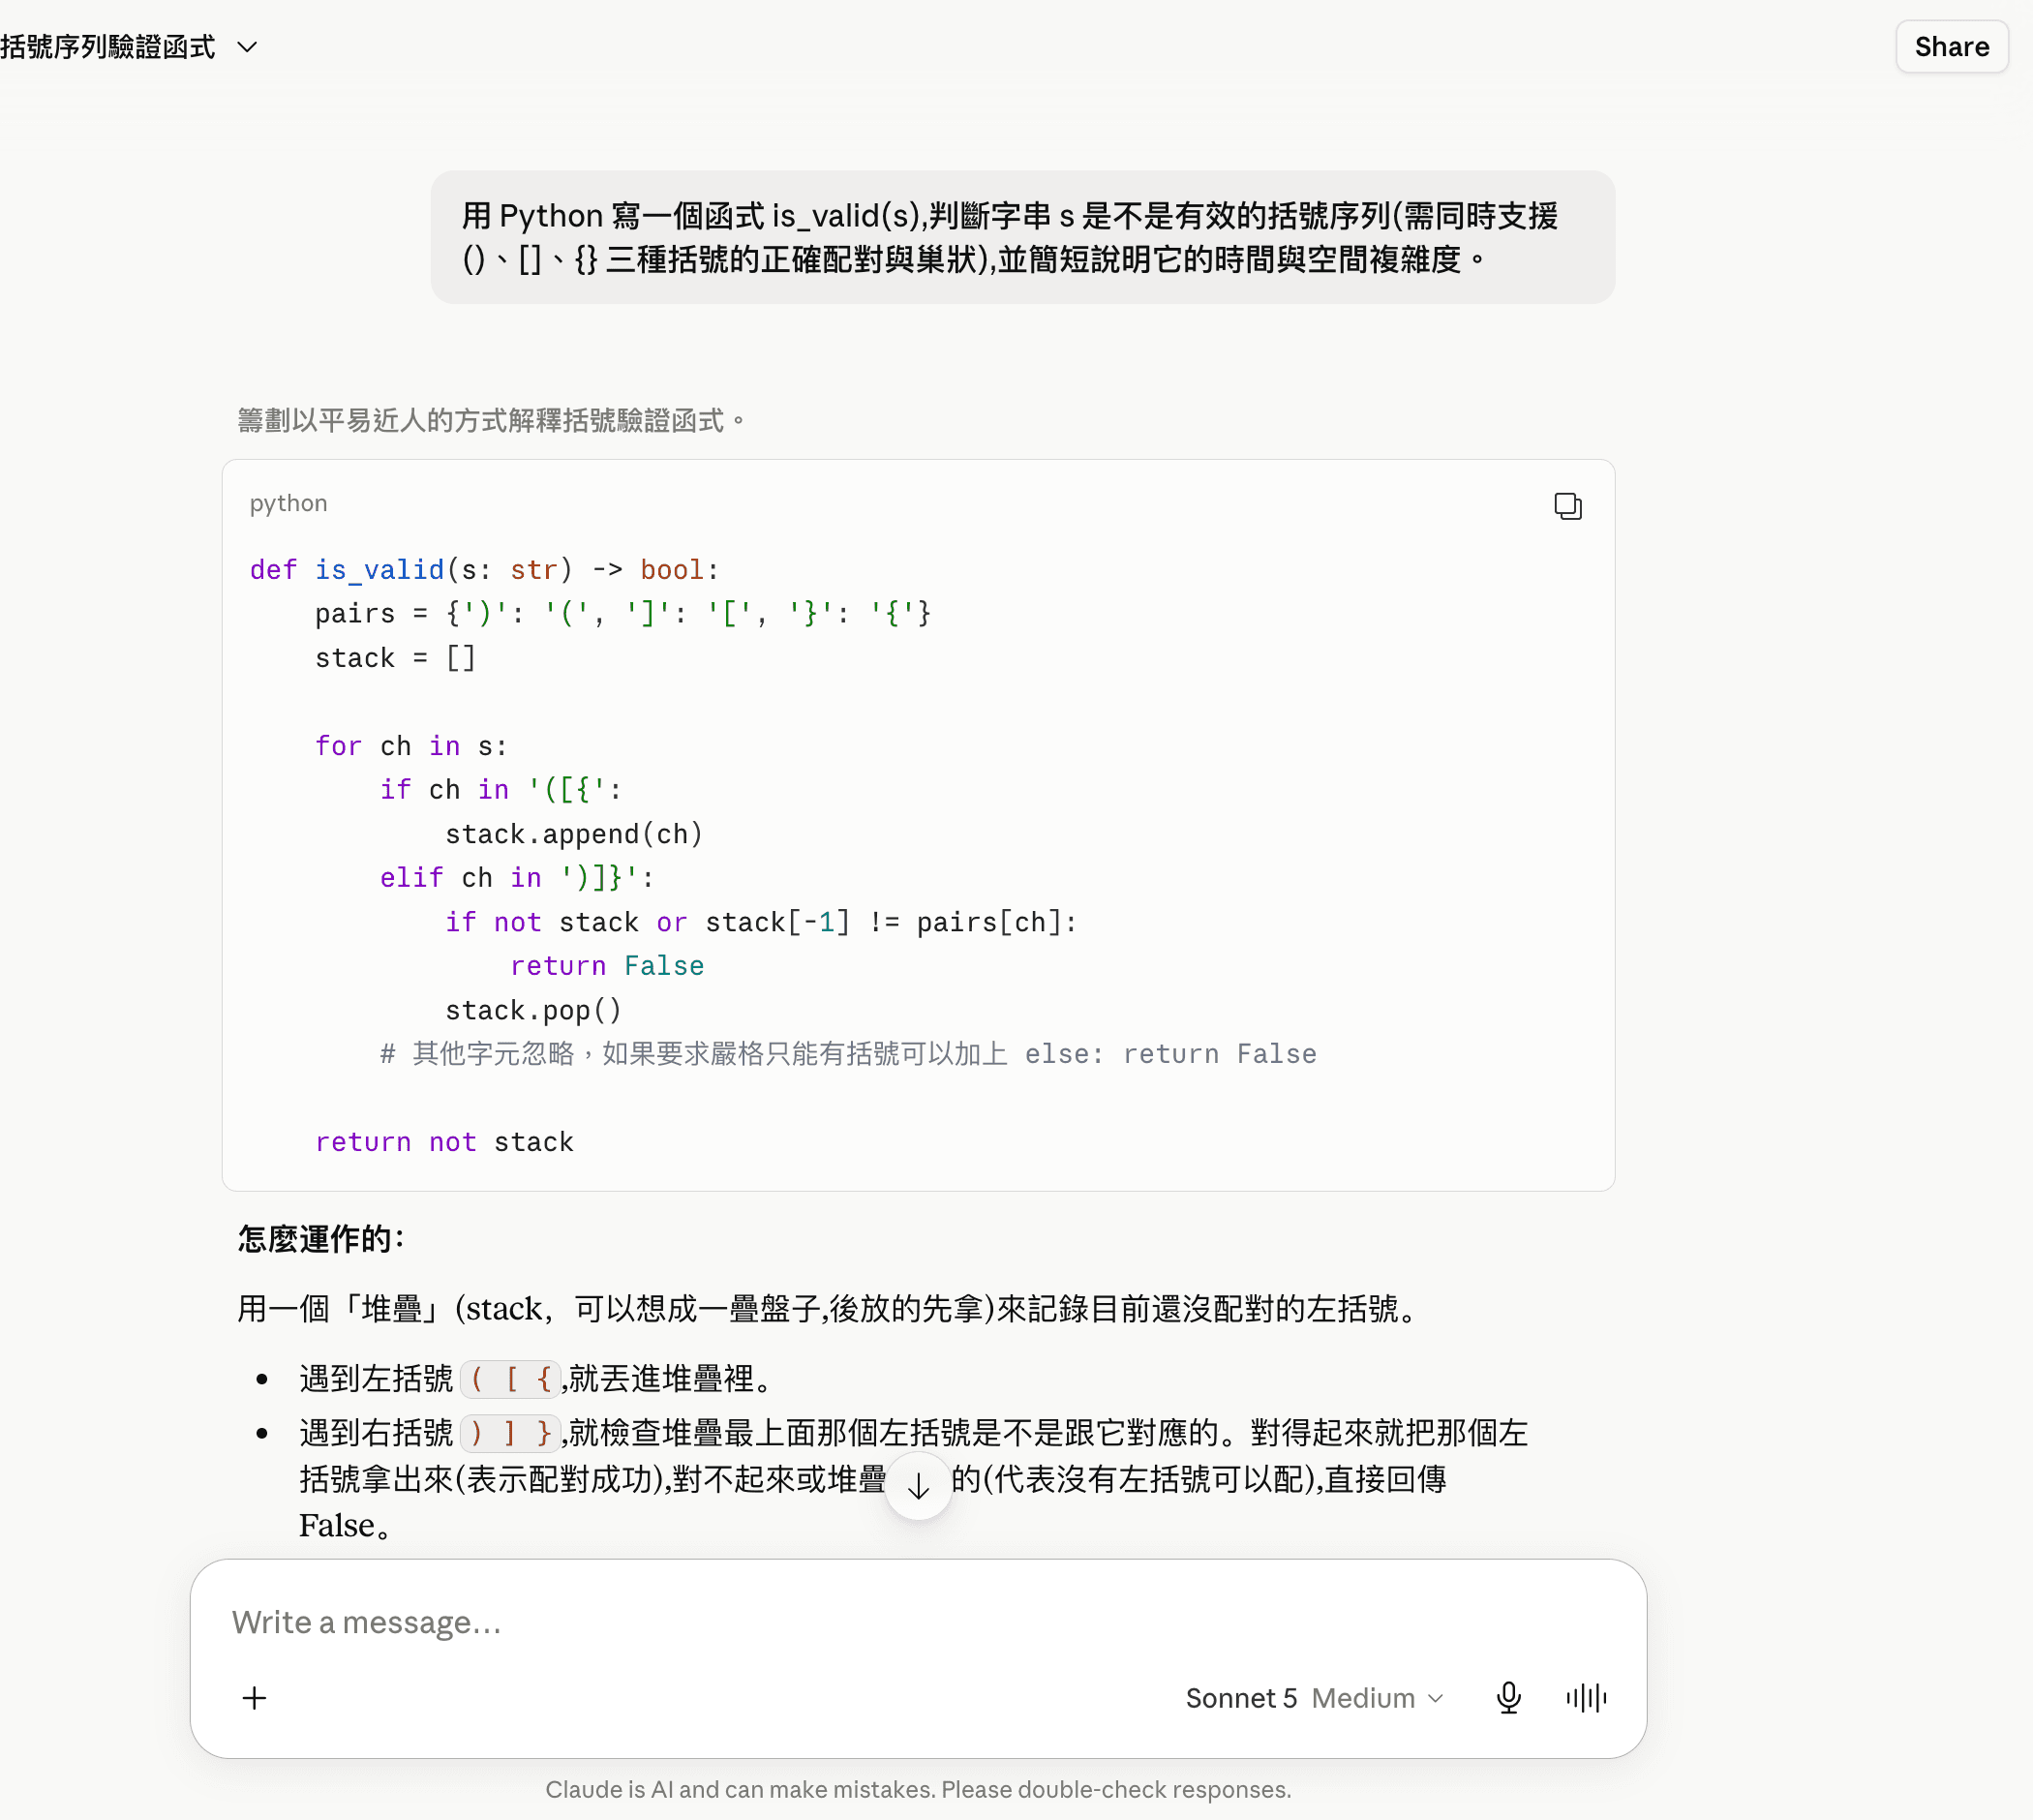Open the attachment plus menu
Viewport: 2033px width, 1820px height.
click(255, 1698)
